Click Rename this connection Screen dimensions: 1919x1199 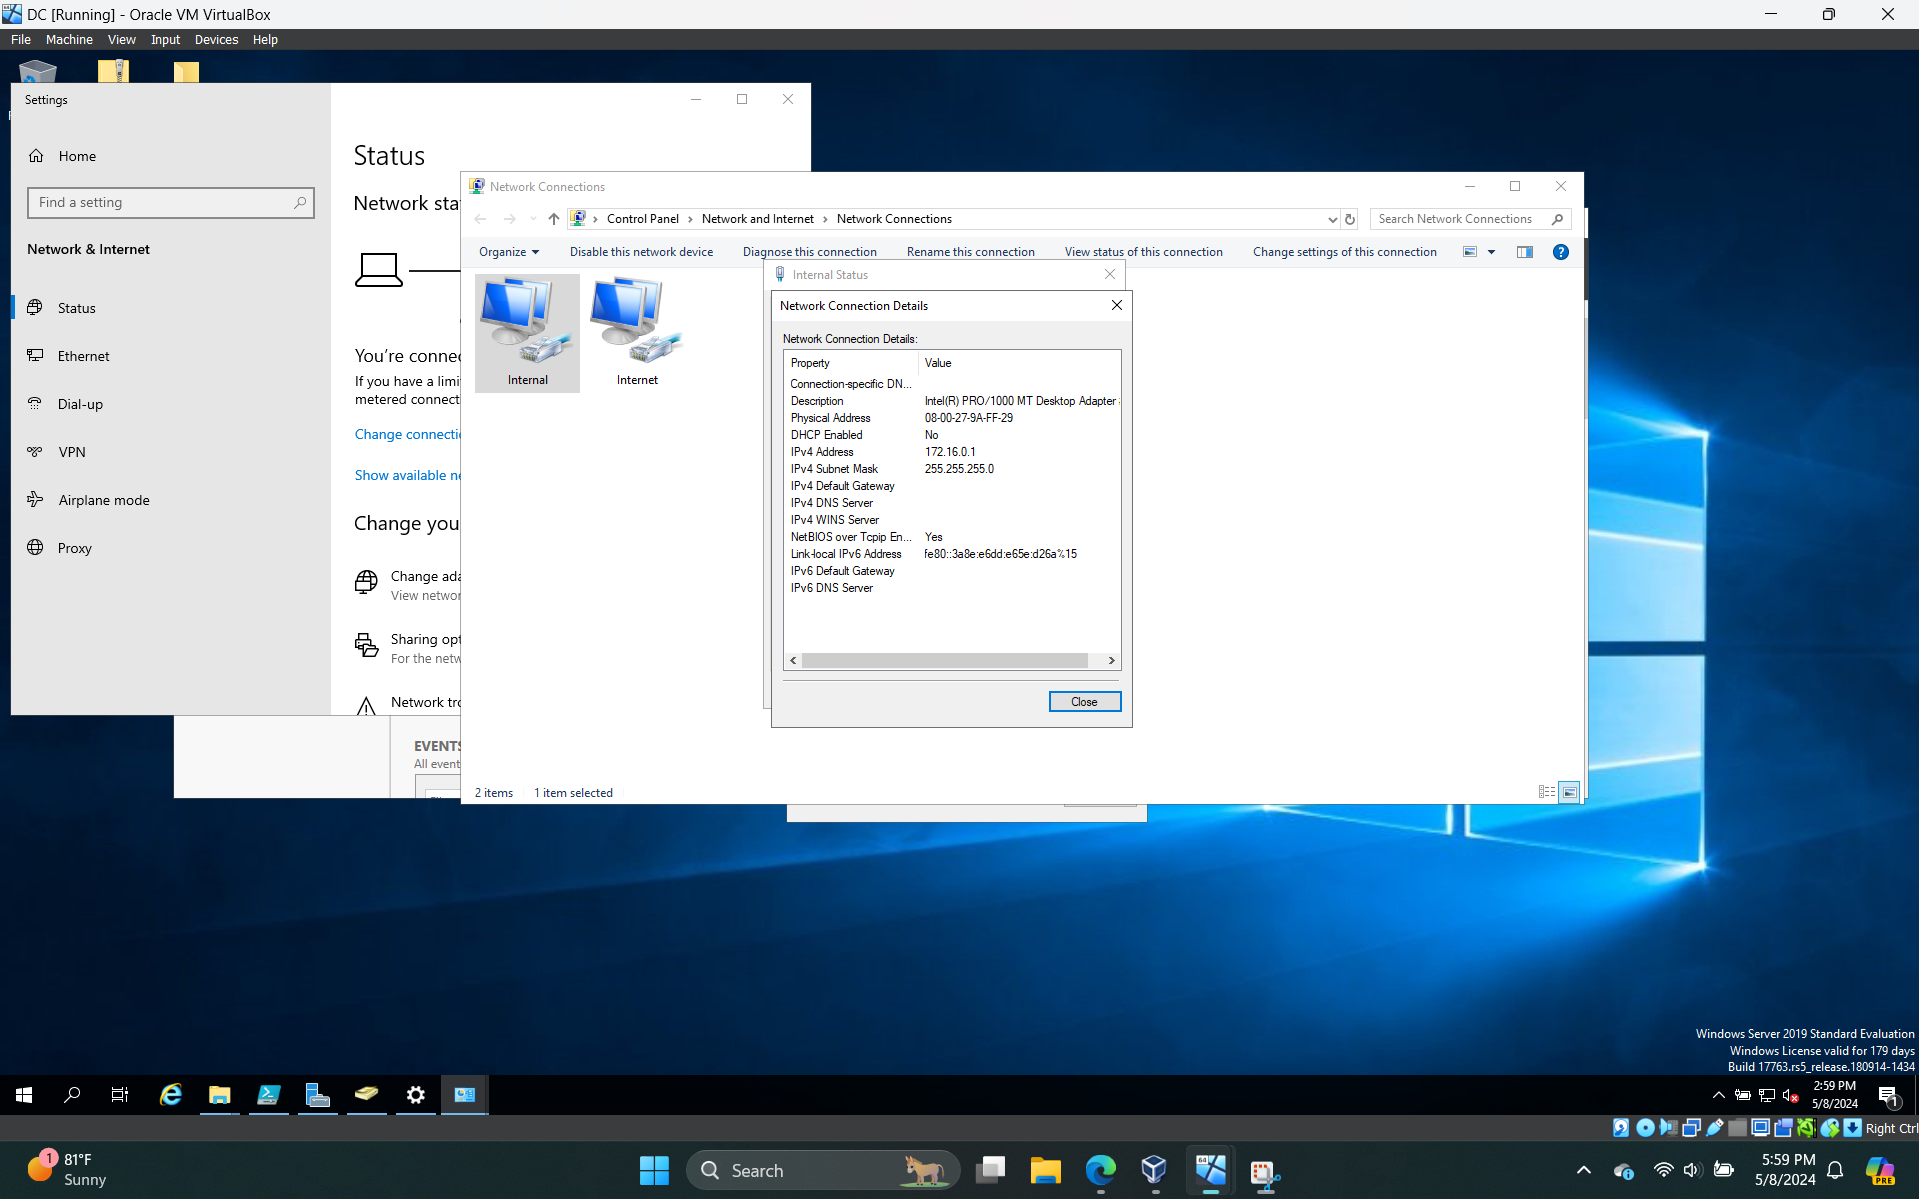click(x=970, y=252)
